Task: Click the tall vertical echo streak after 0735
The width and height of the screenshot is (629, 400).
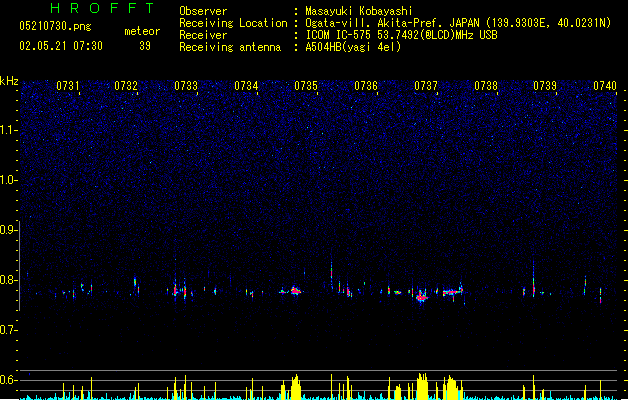Action: coord(331,275)
